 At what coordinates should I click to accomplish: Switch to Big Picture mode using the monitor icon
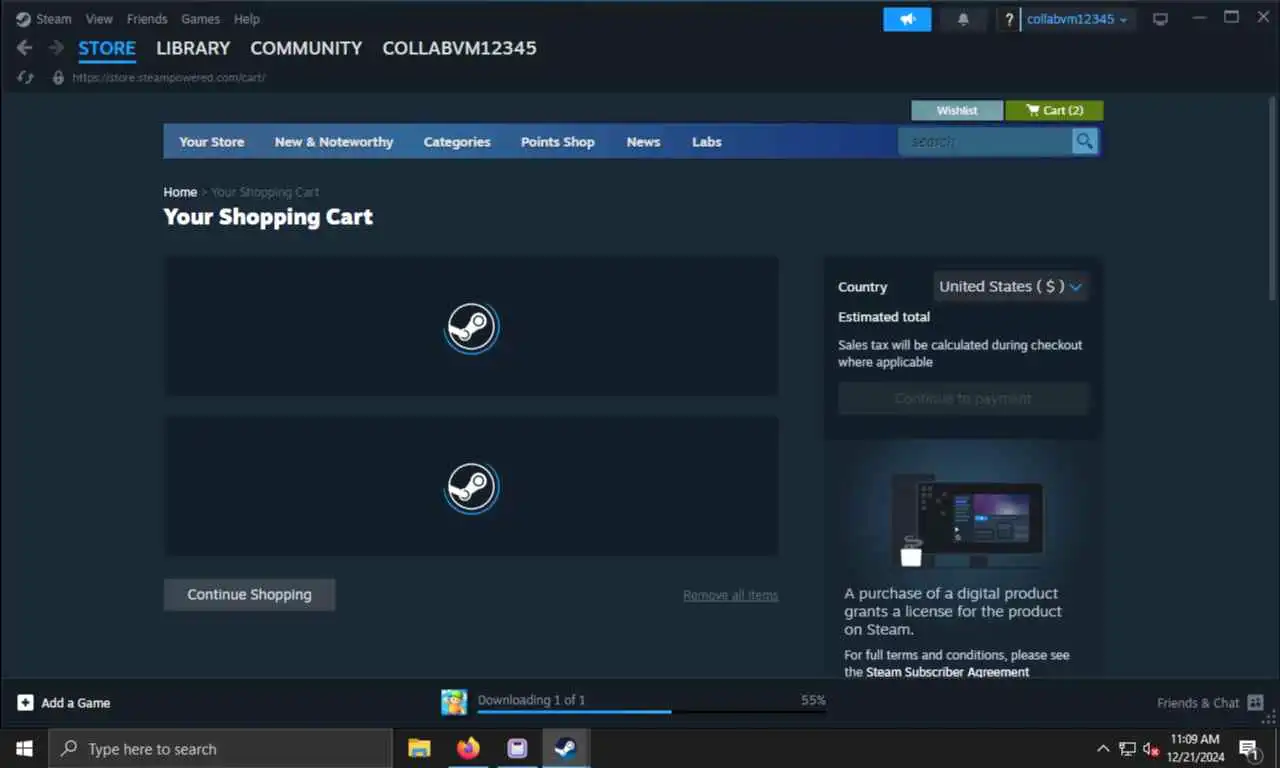tap(1160, 19)
